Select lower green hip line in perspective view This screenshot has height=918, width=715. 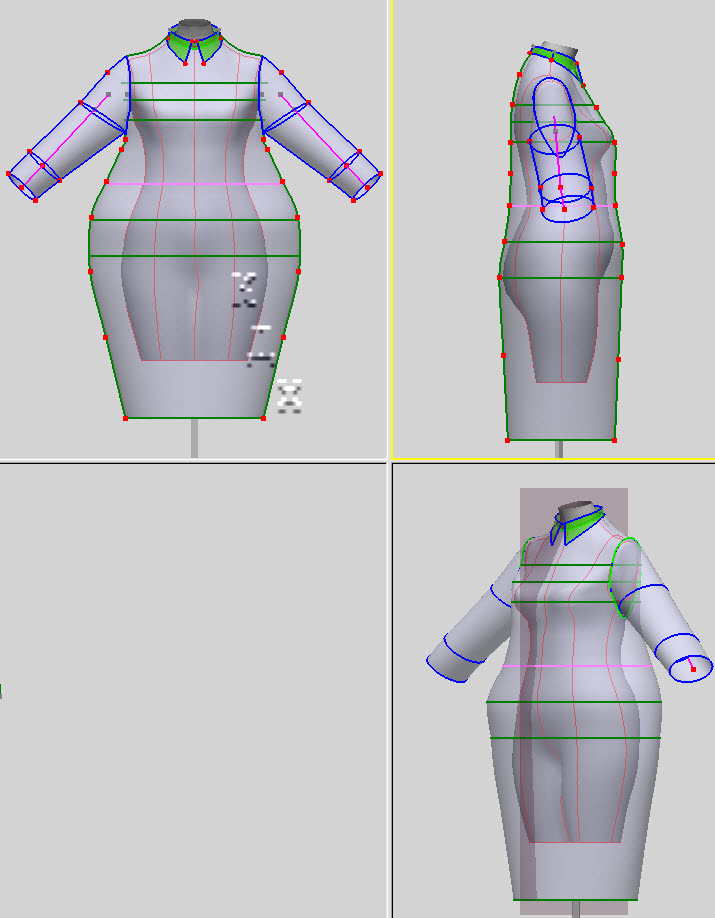click(x=575, y=738)
